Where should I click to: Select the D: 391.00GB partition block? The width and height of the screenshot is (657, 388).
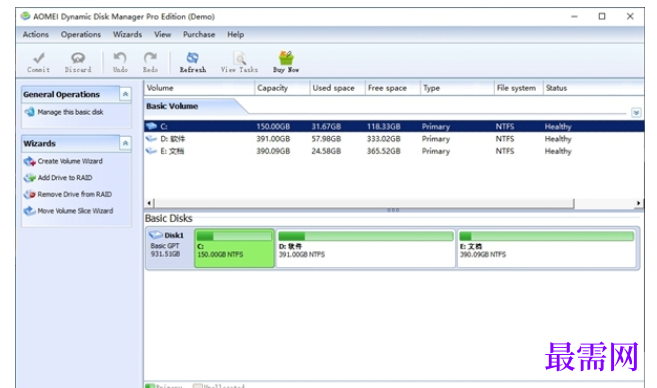(x=365, y=248)
